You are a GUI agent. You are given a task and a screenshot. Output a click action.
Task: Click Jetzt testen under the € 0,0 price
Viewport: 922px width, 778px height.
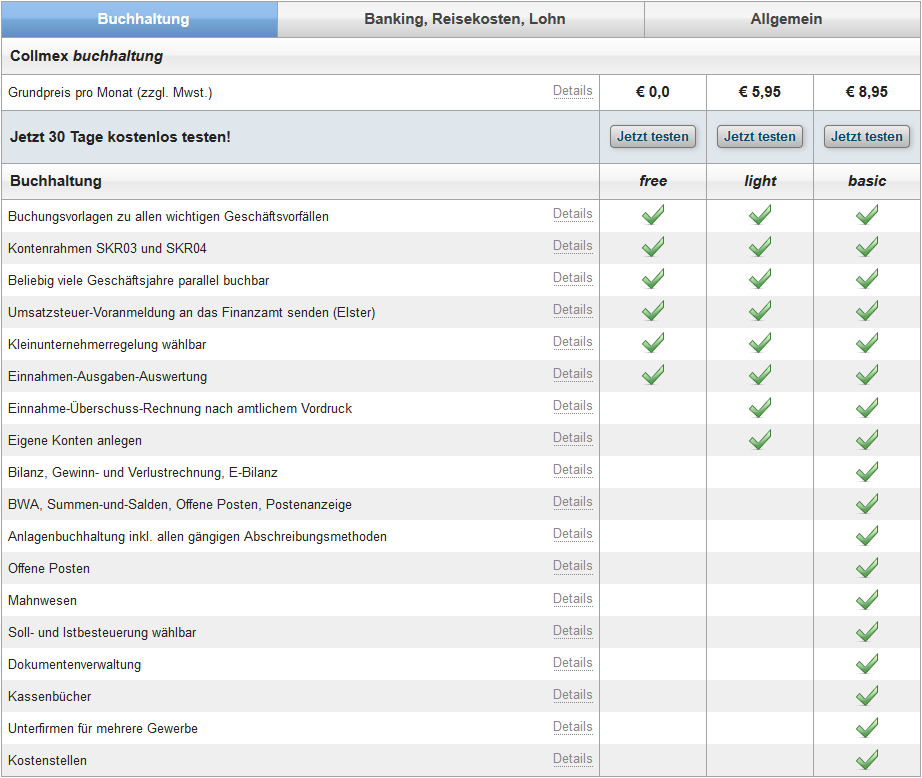653,136
